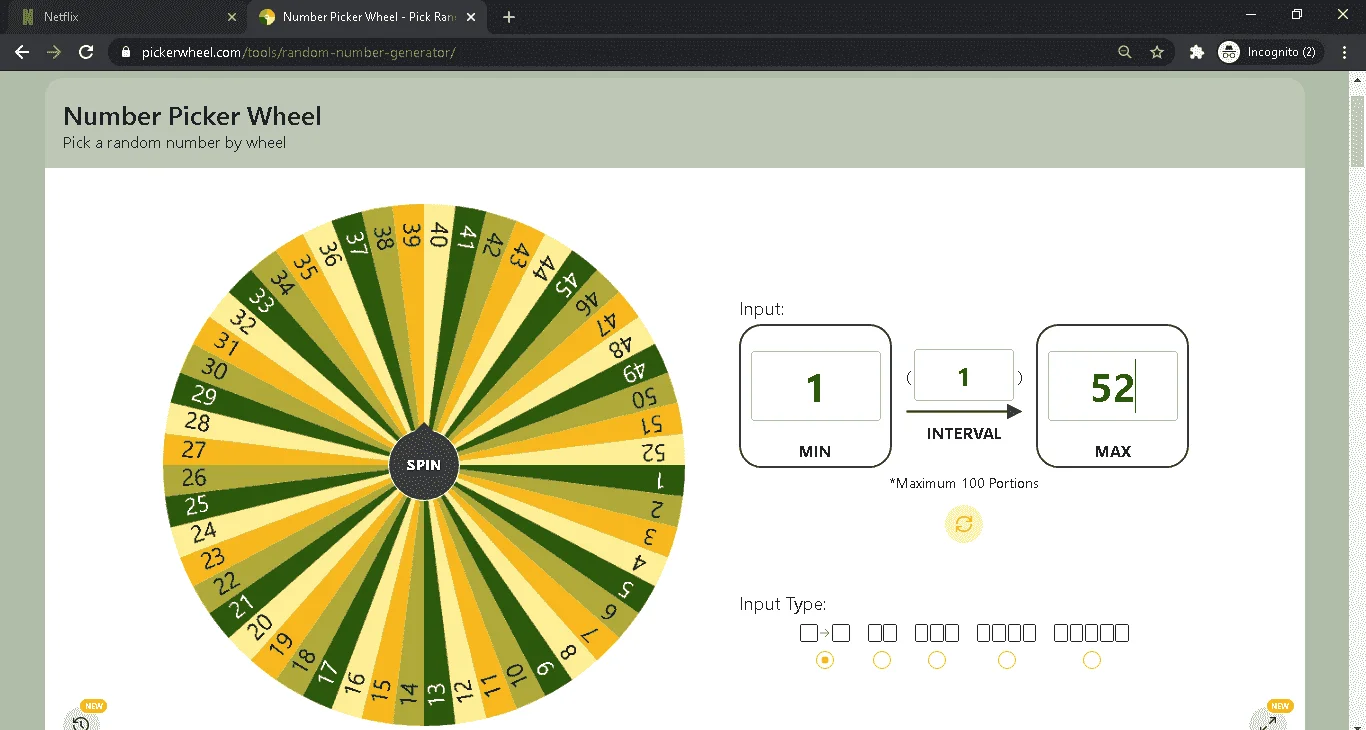
Task: Minimize the Chrome window
Action: tap(1252, 14)
